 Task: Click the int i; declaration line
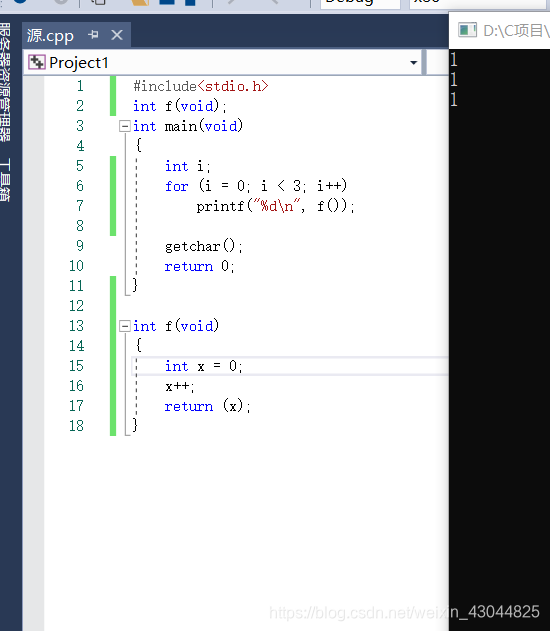187,166
